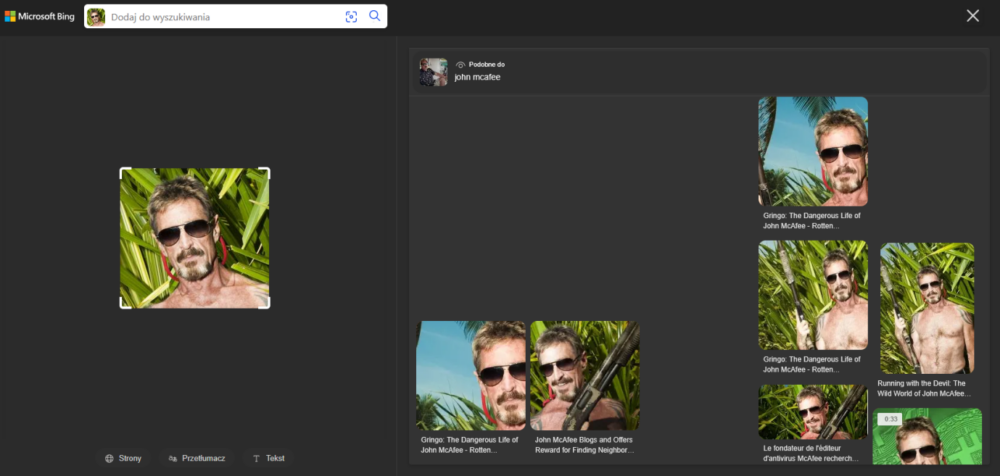Click the magnifier search icon
The image size is (1000, 476).
click(x=375, y=16)
